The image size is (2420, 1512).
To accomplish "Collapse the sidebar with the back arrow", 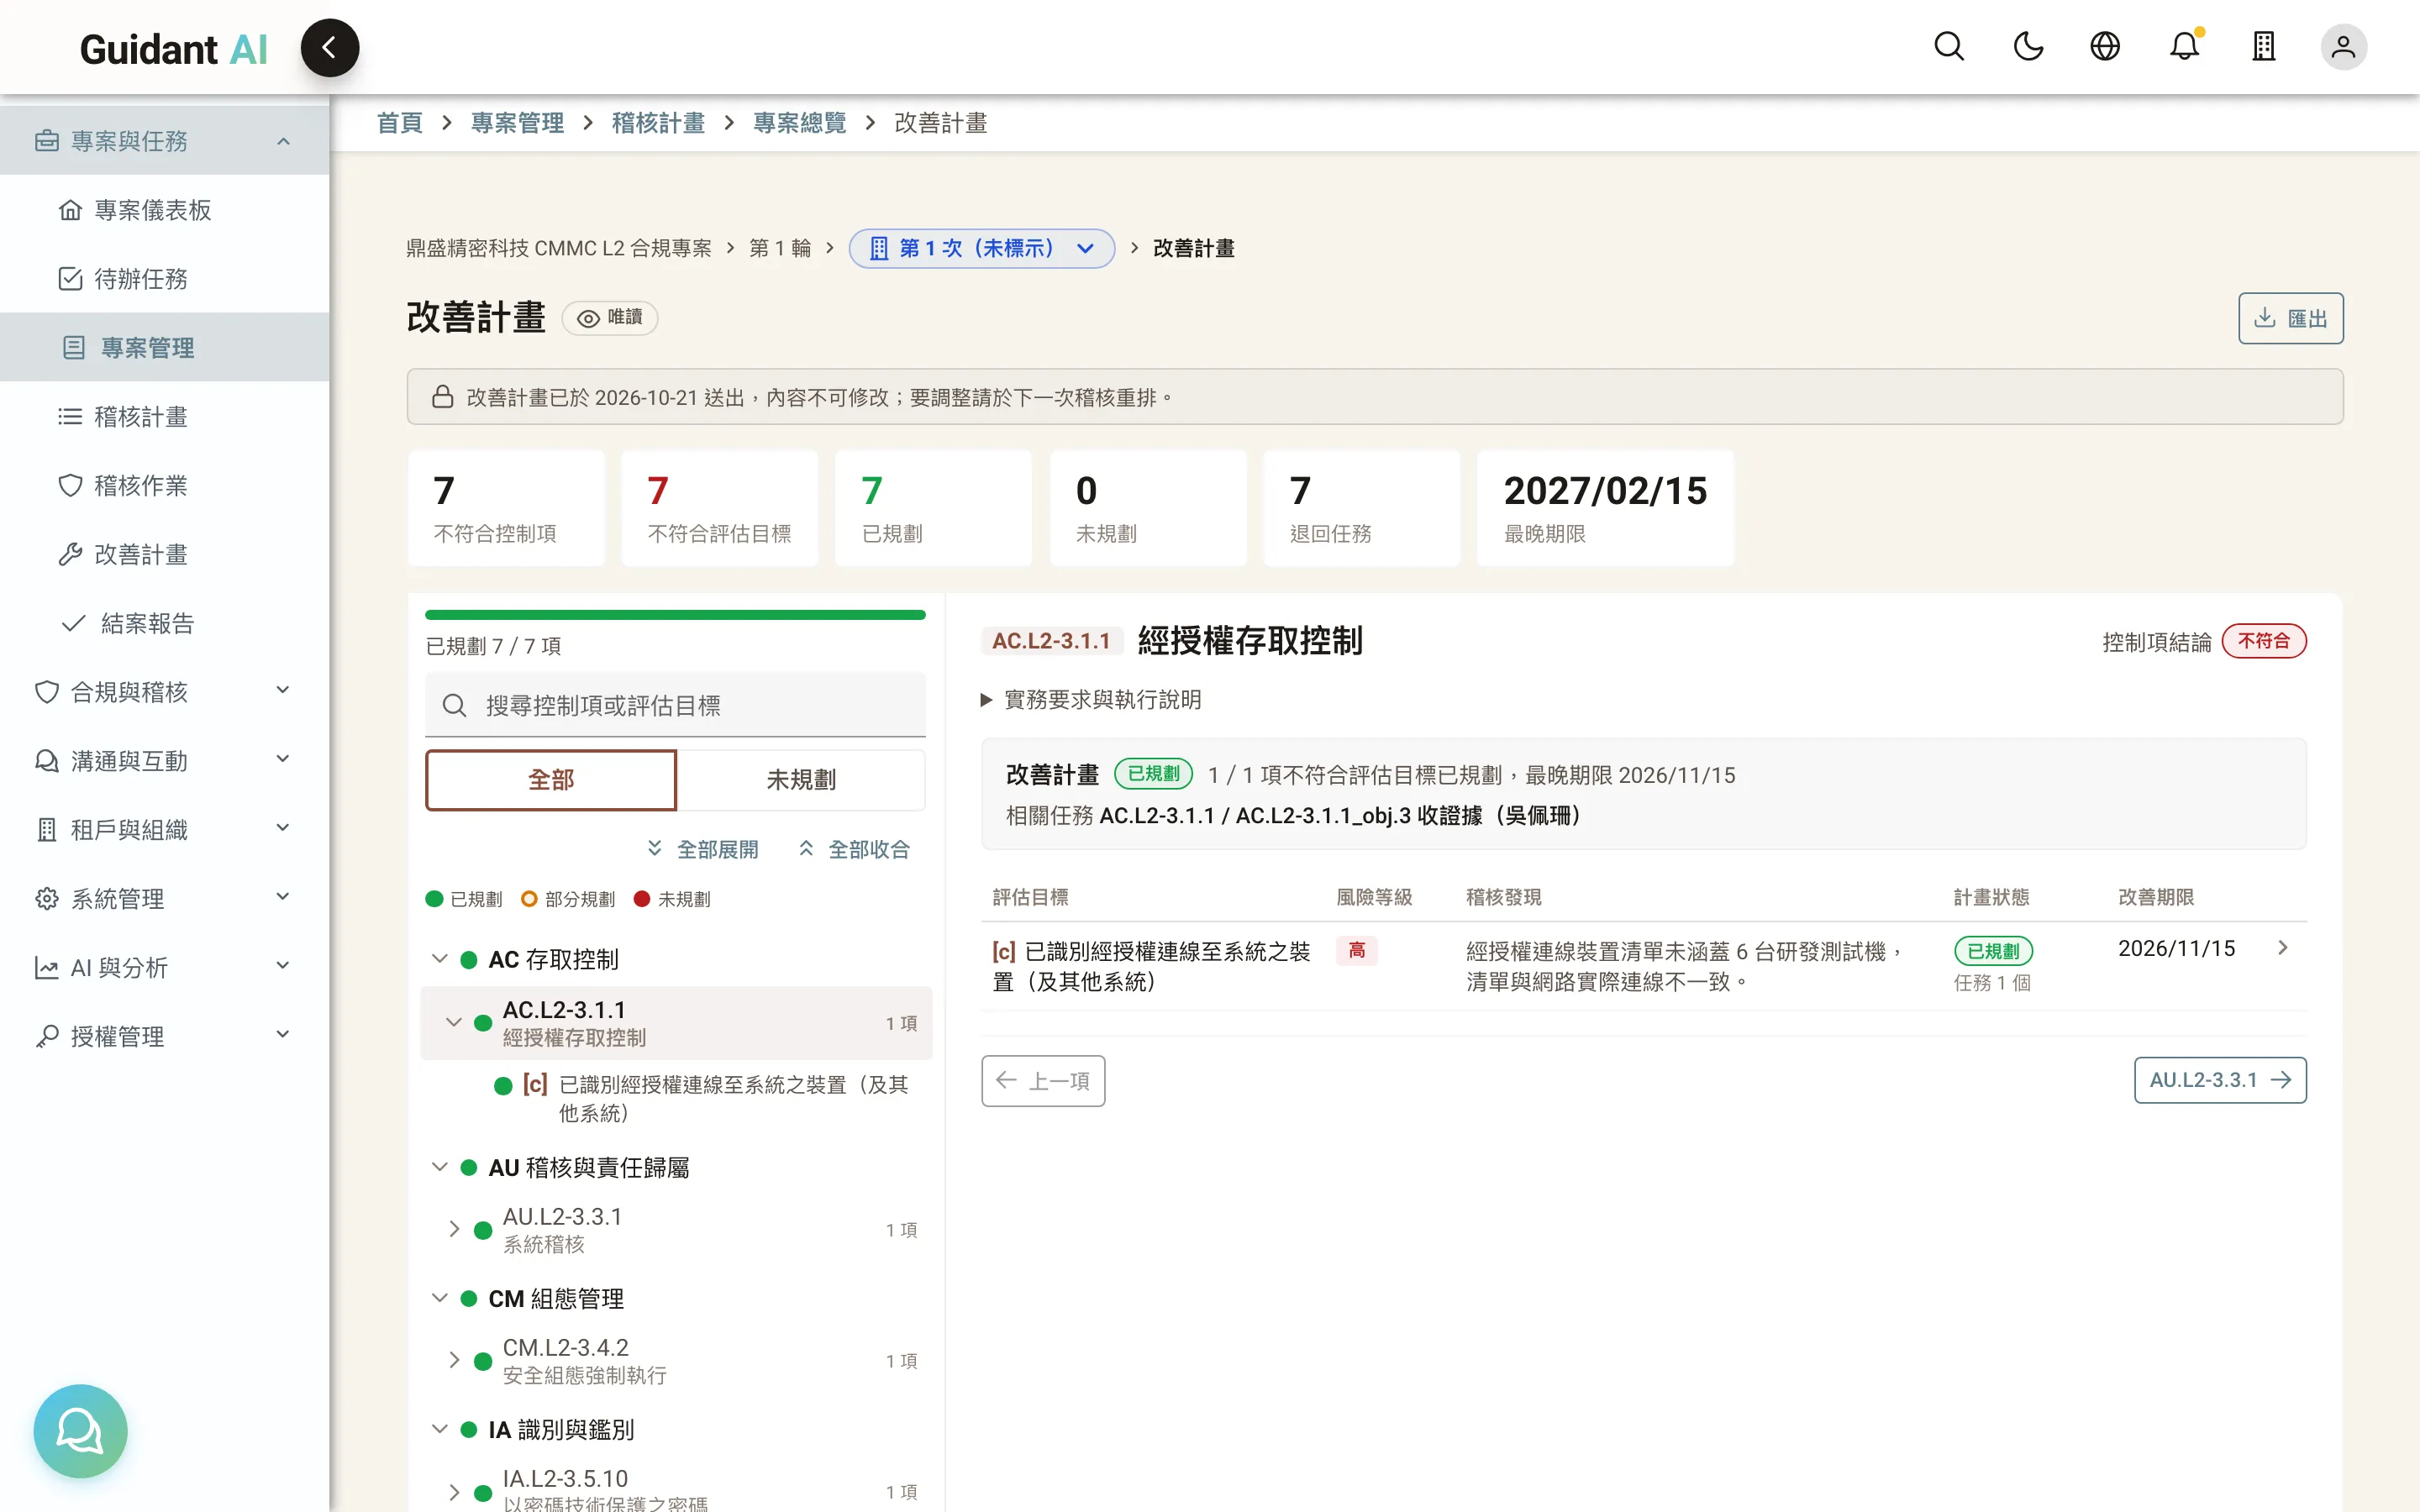I will pyautogui.click(x=329, y=47).
